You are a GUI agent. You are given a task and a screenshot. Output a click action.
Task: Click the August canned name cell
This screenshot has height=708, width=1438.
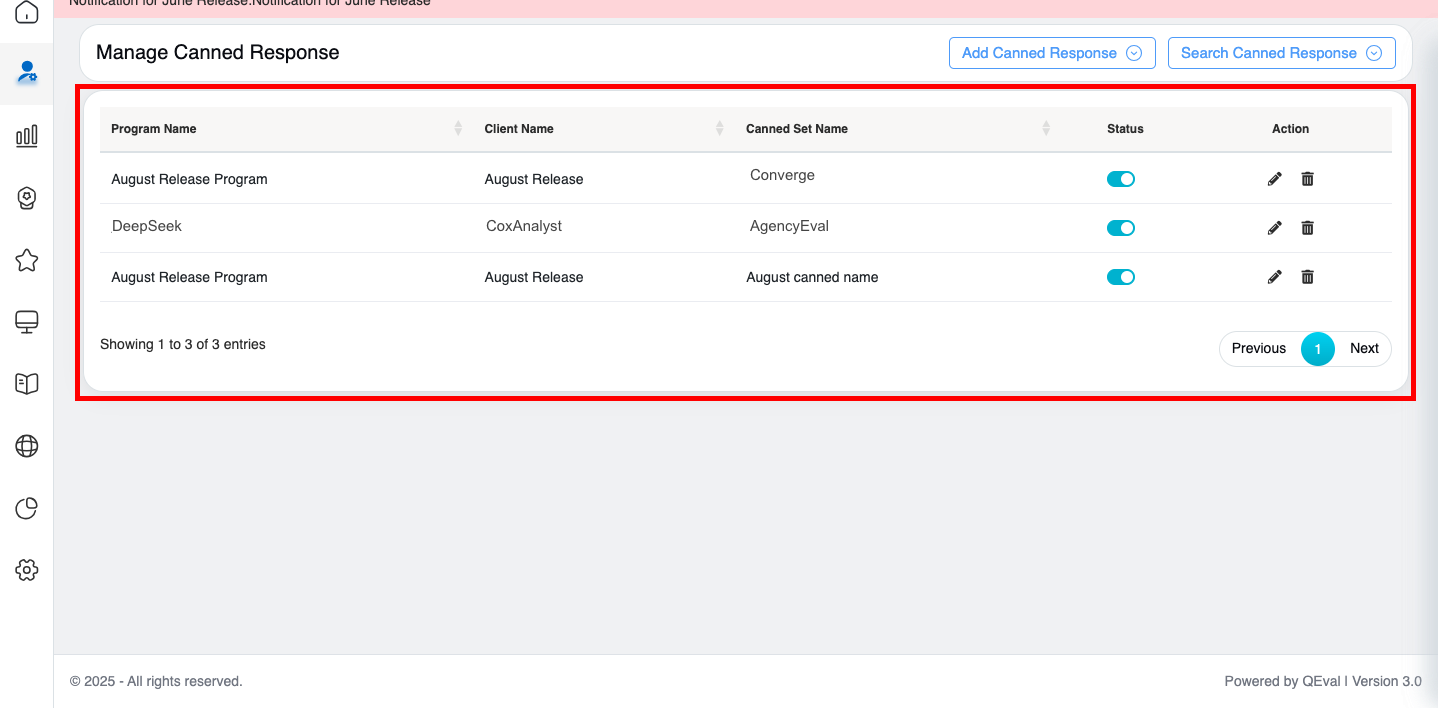[x=812, y=277]
